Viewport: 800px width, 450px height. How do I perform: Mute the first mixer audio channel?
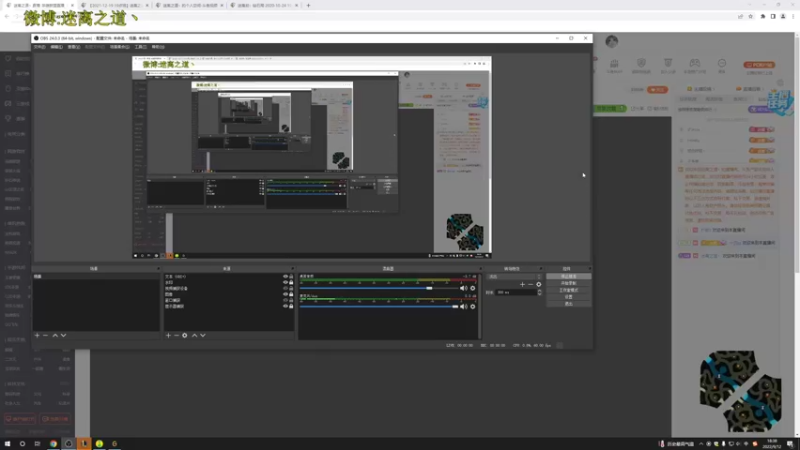(x=463, y=288)
